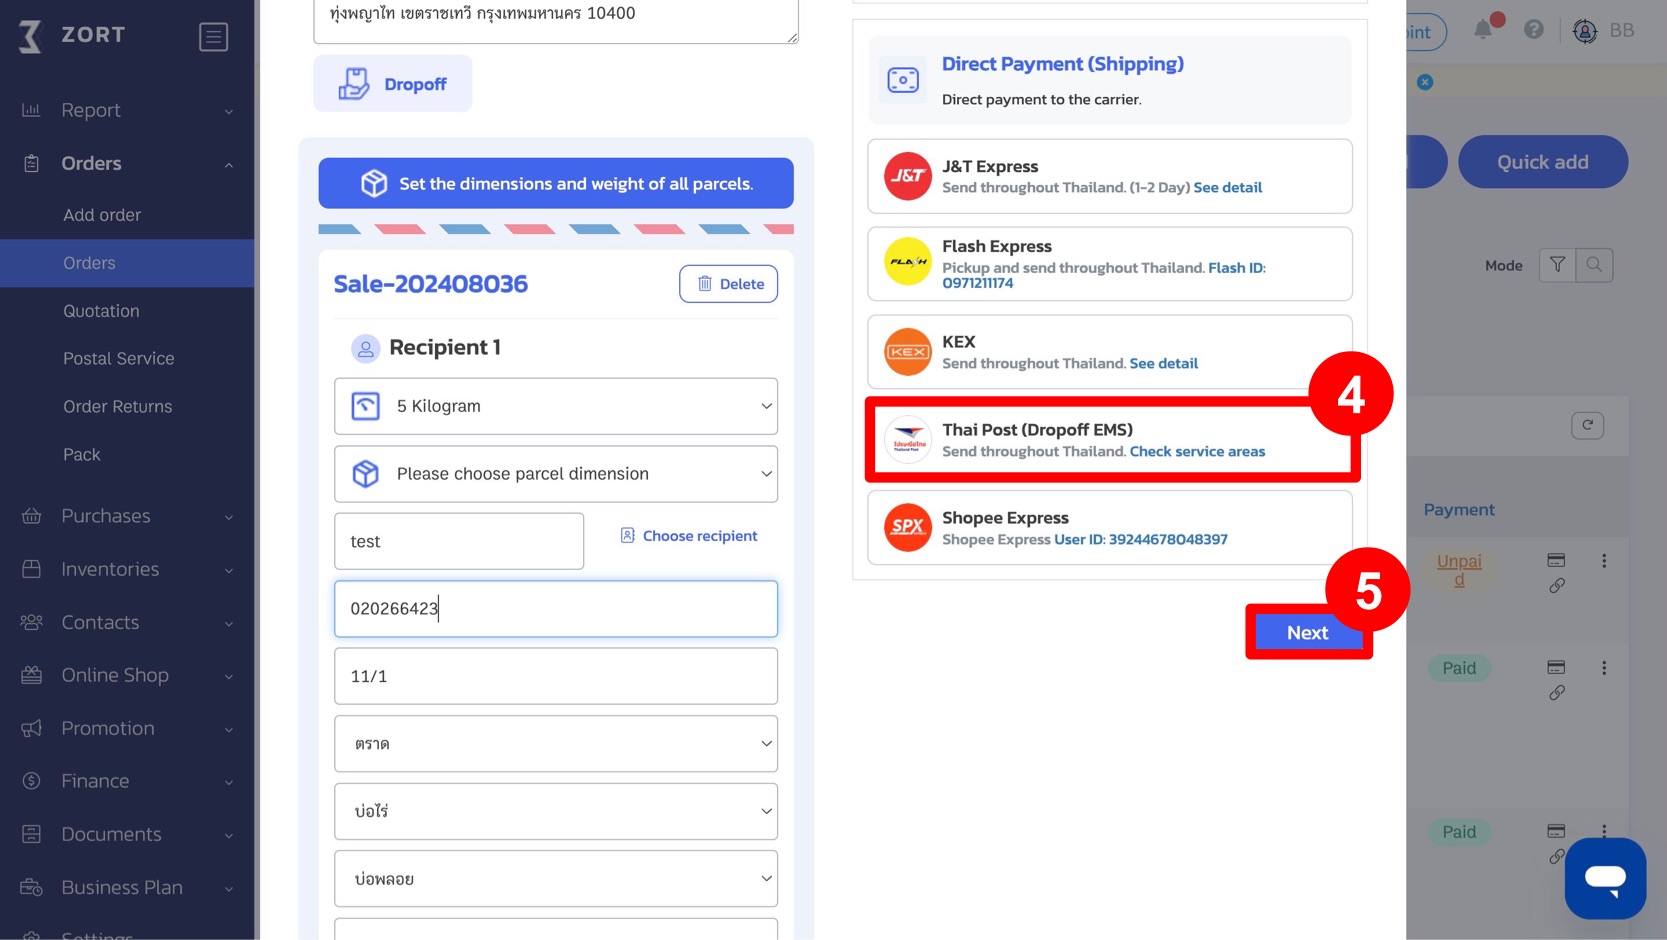Image resolution: width=1667 pixels, height=940 pixels.
Task: Select KEX carrier logo
Action: click(908, 352)
